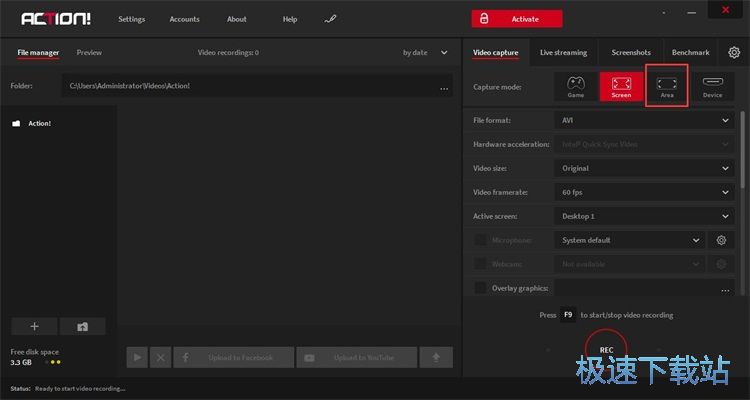
Task: Select Screen capture mode
Action: 621,87
